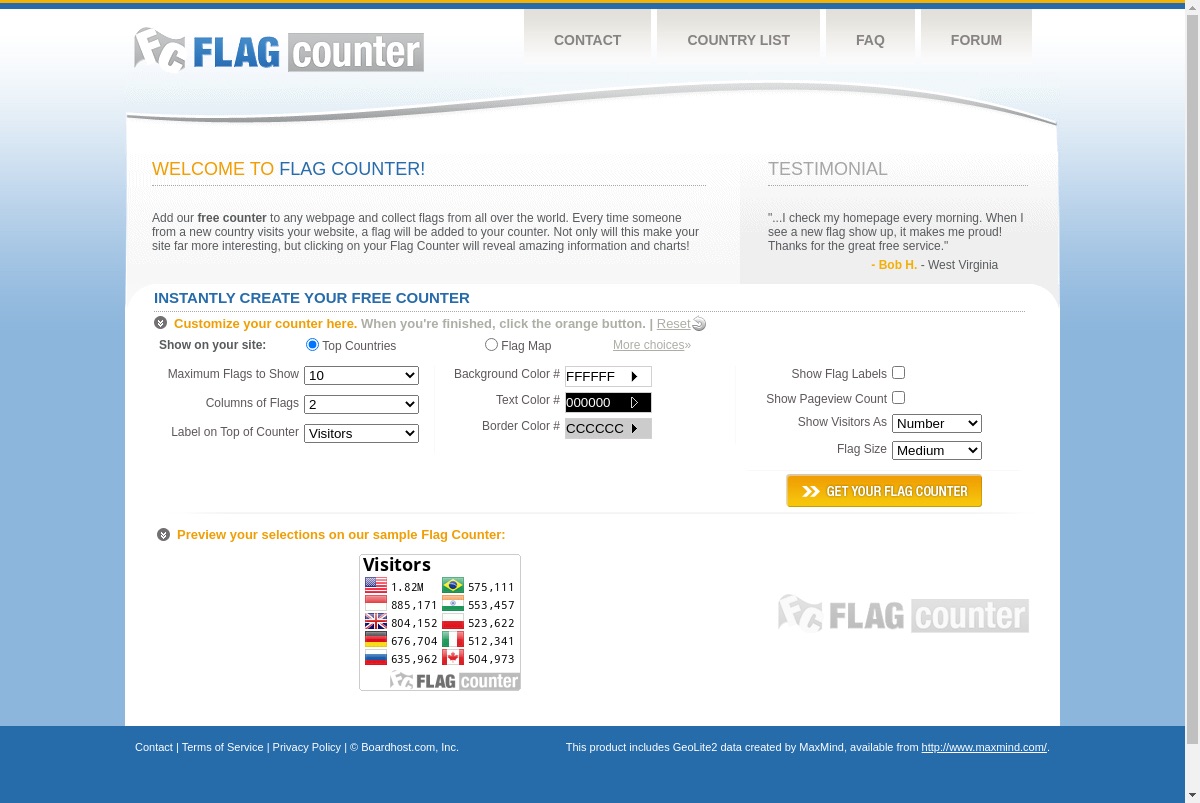Click the Germany flag in preview counter
The width and height of the screenshot is (1200, 803).
tap(376, 640)
